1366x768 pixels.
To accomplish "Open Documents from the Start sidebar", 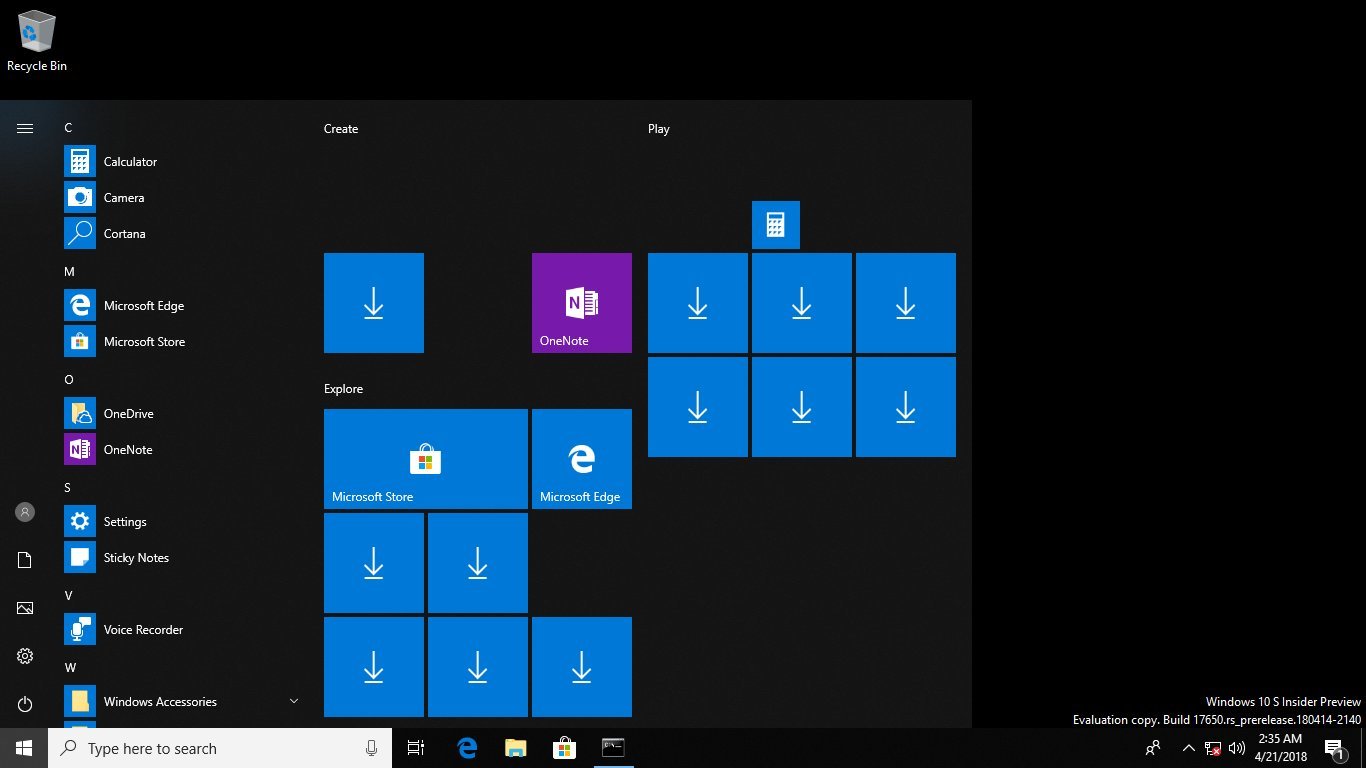I will pos(24,560).
